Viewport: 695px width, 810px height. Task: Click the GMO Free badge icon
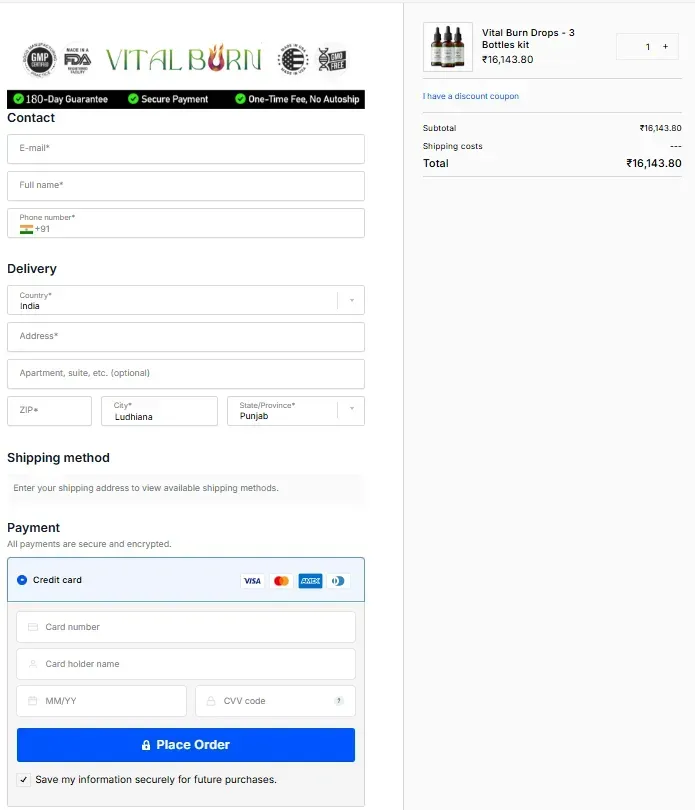[x=332, y=59]
